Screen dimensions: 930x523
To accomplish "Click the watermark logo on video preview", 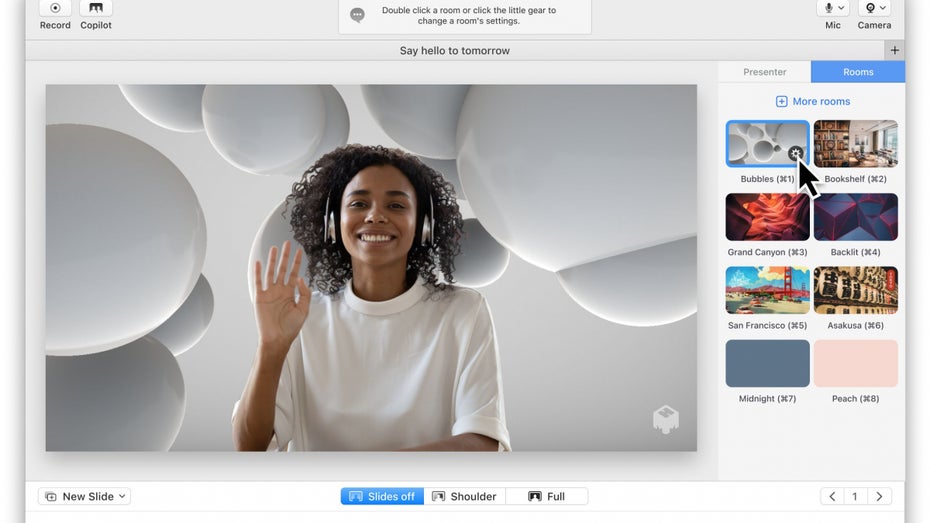I will tap(666, 420).
